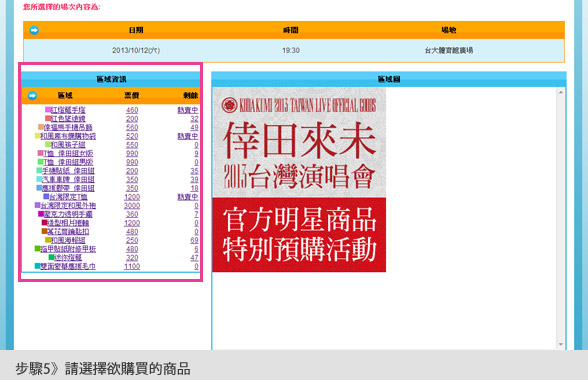Click the 360 price link
This screenshot has height=380, width=588.
click(132, 214)
